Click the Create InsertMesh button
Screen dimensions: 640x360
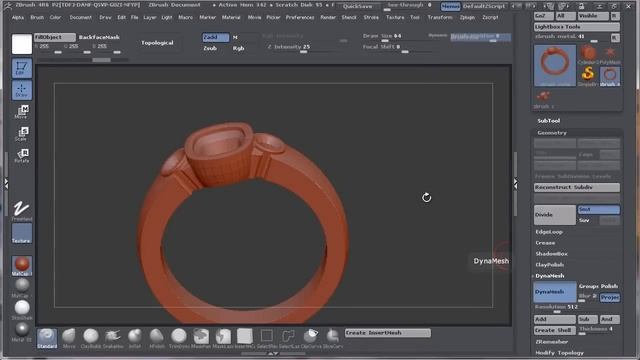pyautogui.click(x=387, y=333)
